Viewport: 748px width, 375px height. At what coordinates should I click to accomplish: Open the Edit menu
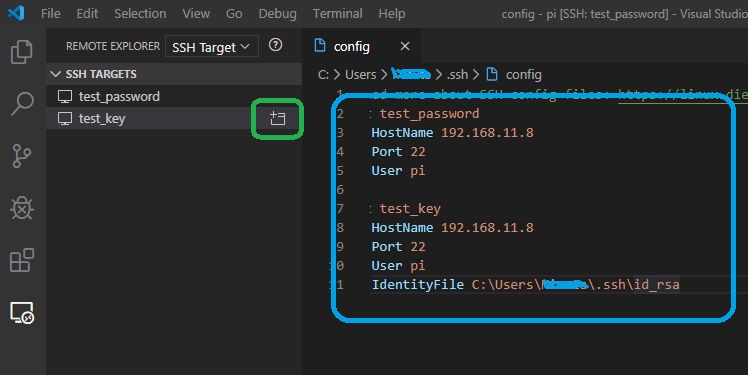[87, 13]
